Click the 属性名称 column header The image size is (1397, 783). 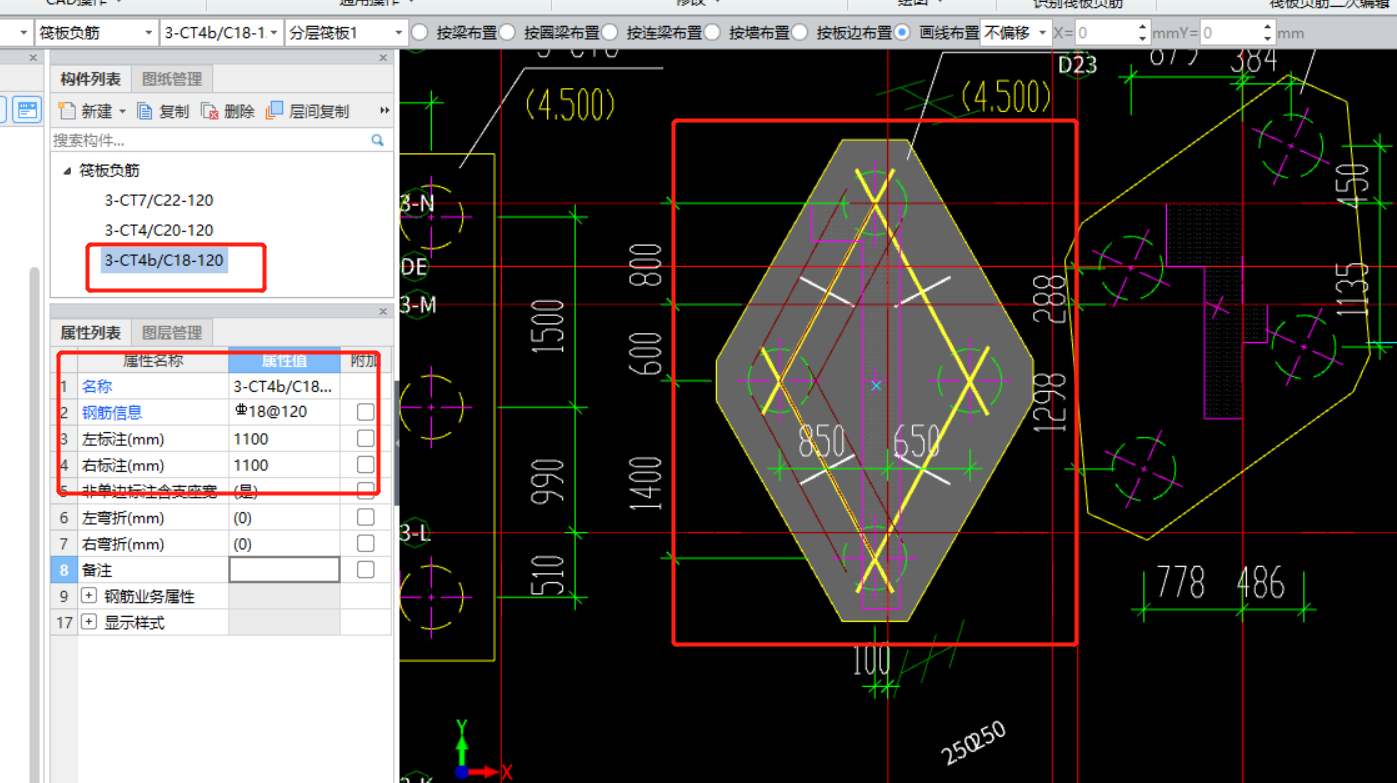click(152, 360)
